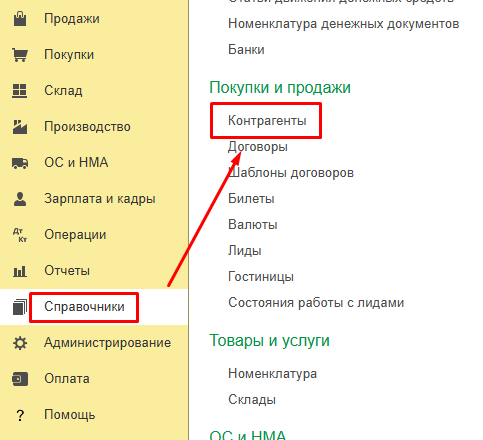Go to the Оплата section
Image resolution: width=483 pixels, height=440 pixels.
pyautogui.click(x=67, y=379)
